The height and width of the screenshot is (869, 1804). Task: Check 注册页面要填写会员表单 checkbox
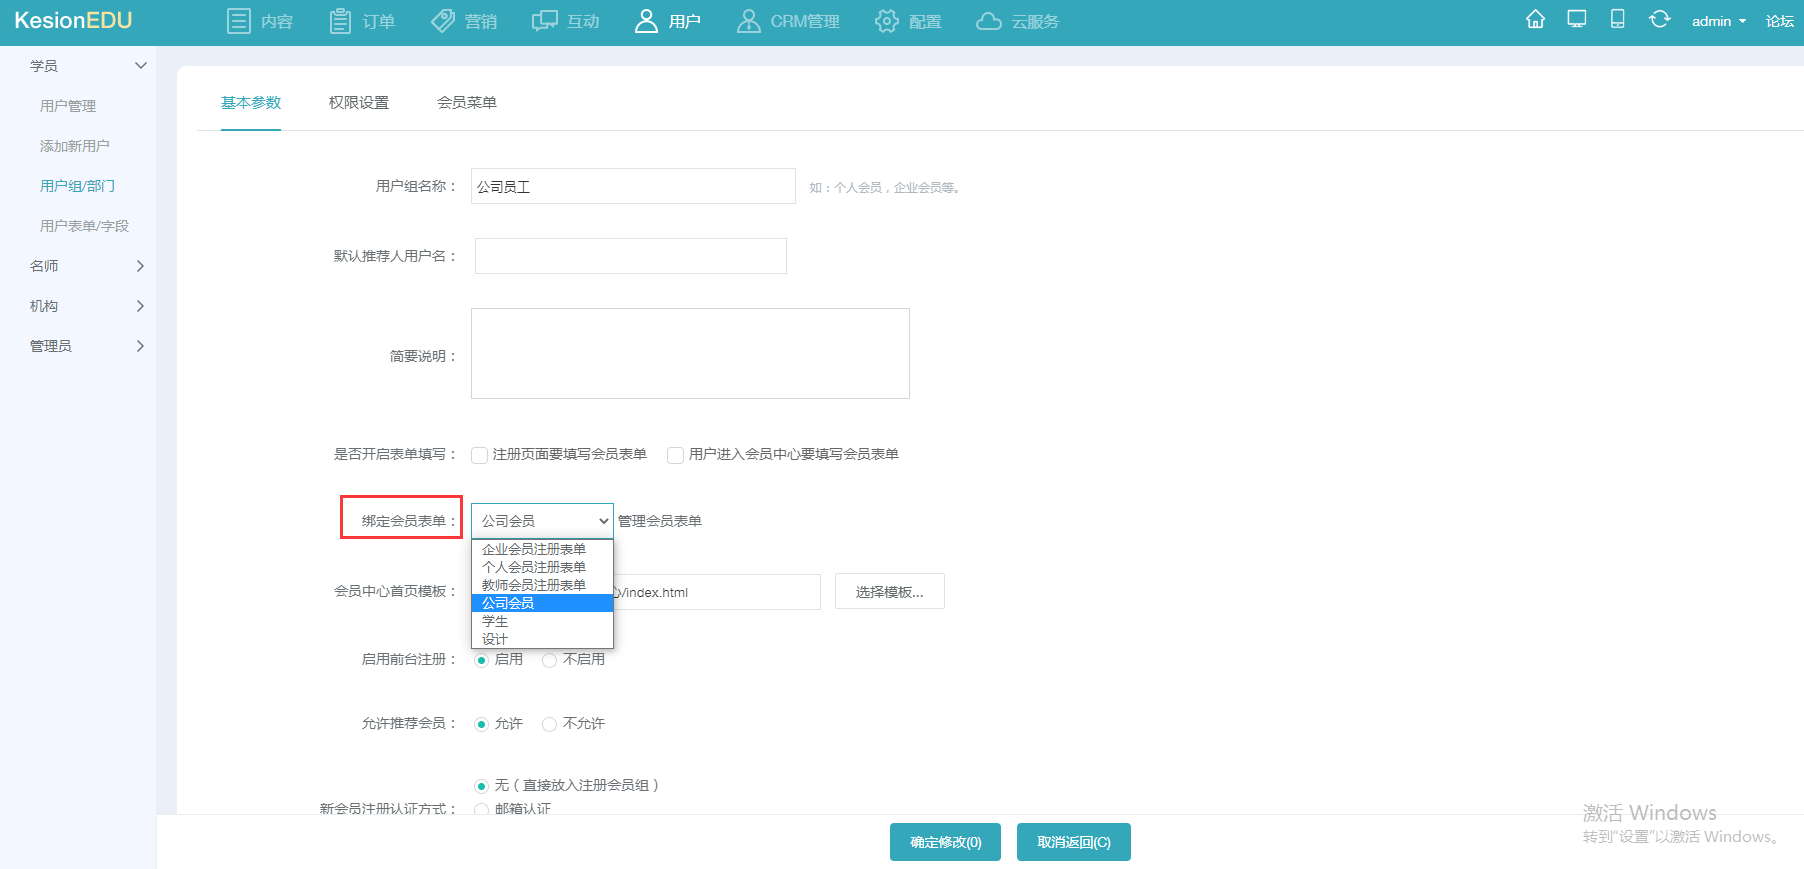(x=480, y=455)
